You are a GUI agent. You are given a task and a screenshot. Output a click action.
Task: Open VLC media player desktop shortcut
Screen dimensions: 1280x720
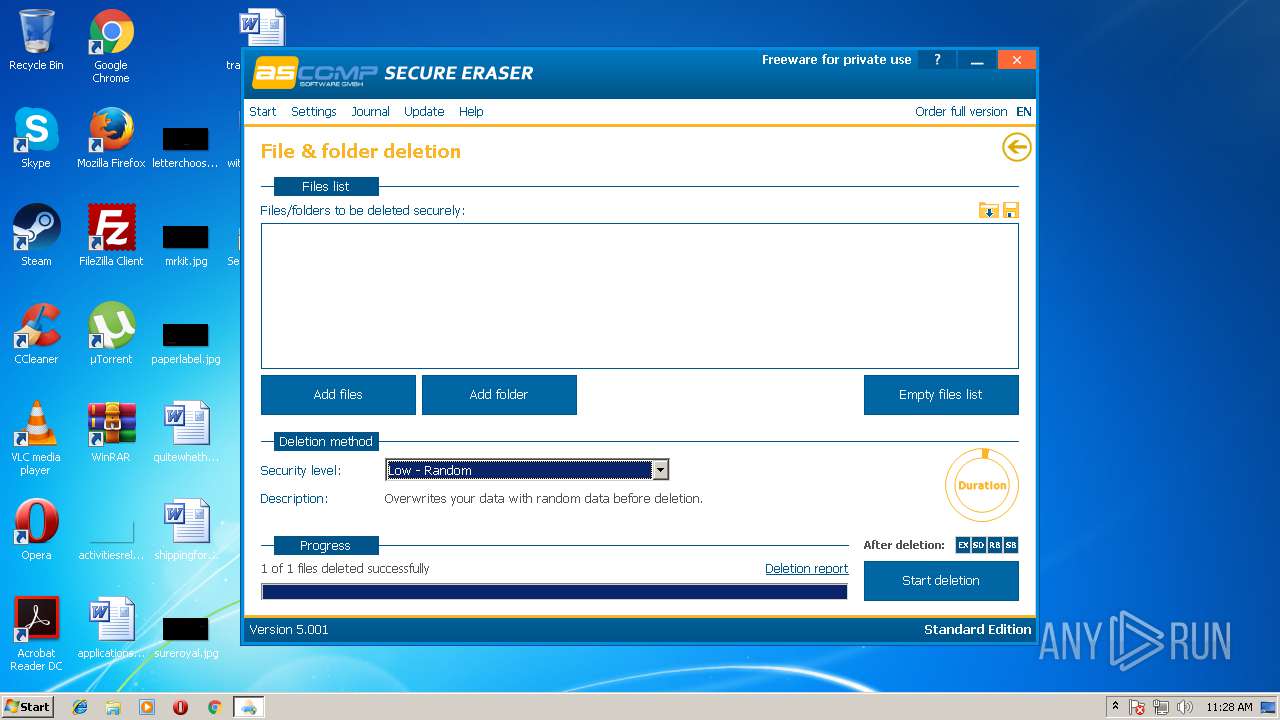pos(36,438)
